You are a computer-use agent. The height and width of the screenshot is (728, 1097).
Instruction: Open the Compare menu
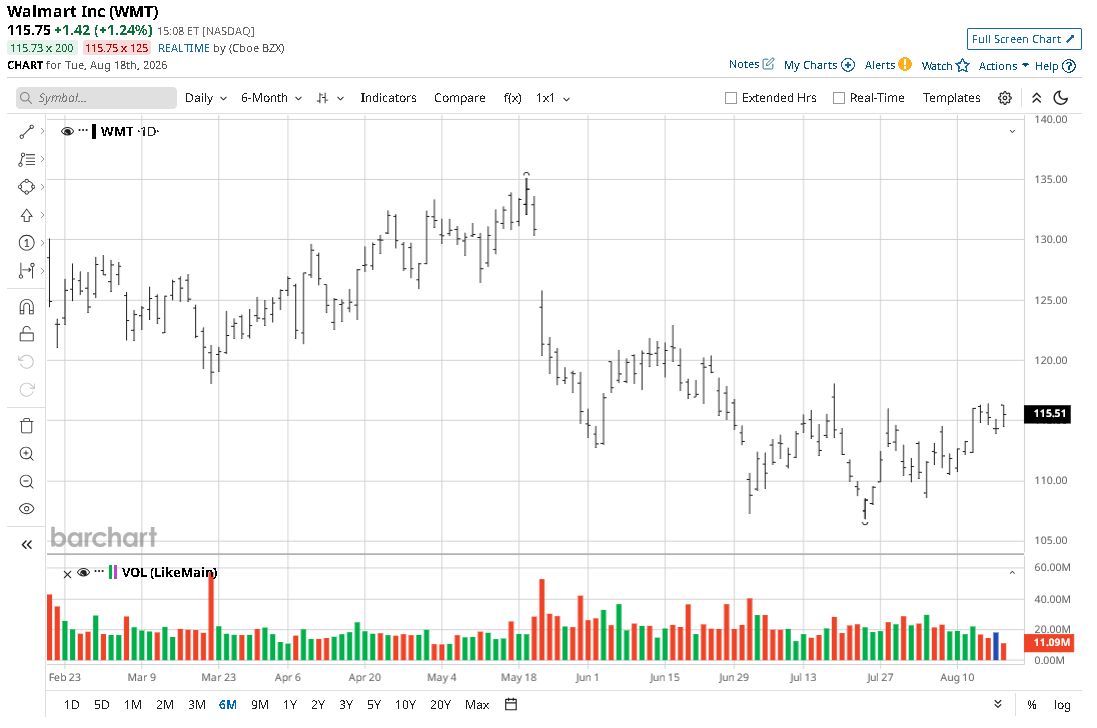460,98
